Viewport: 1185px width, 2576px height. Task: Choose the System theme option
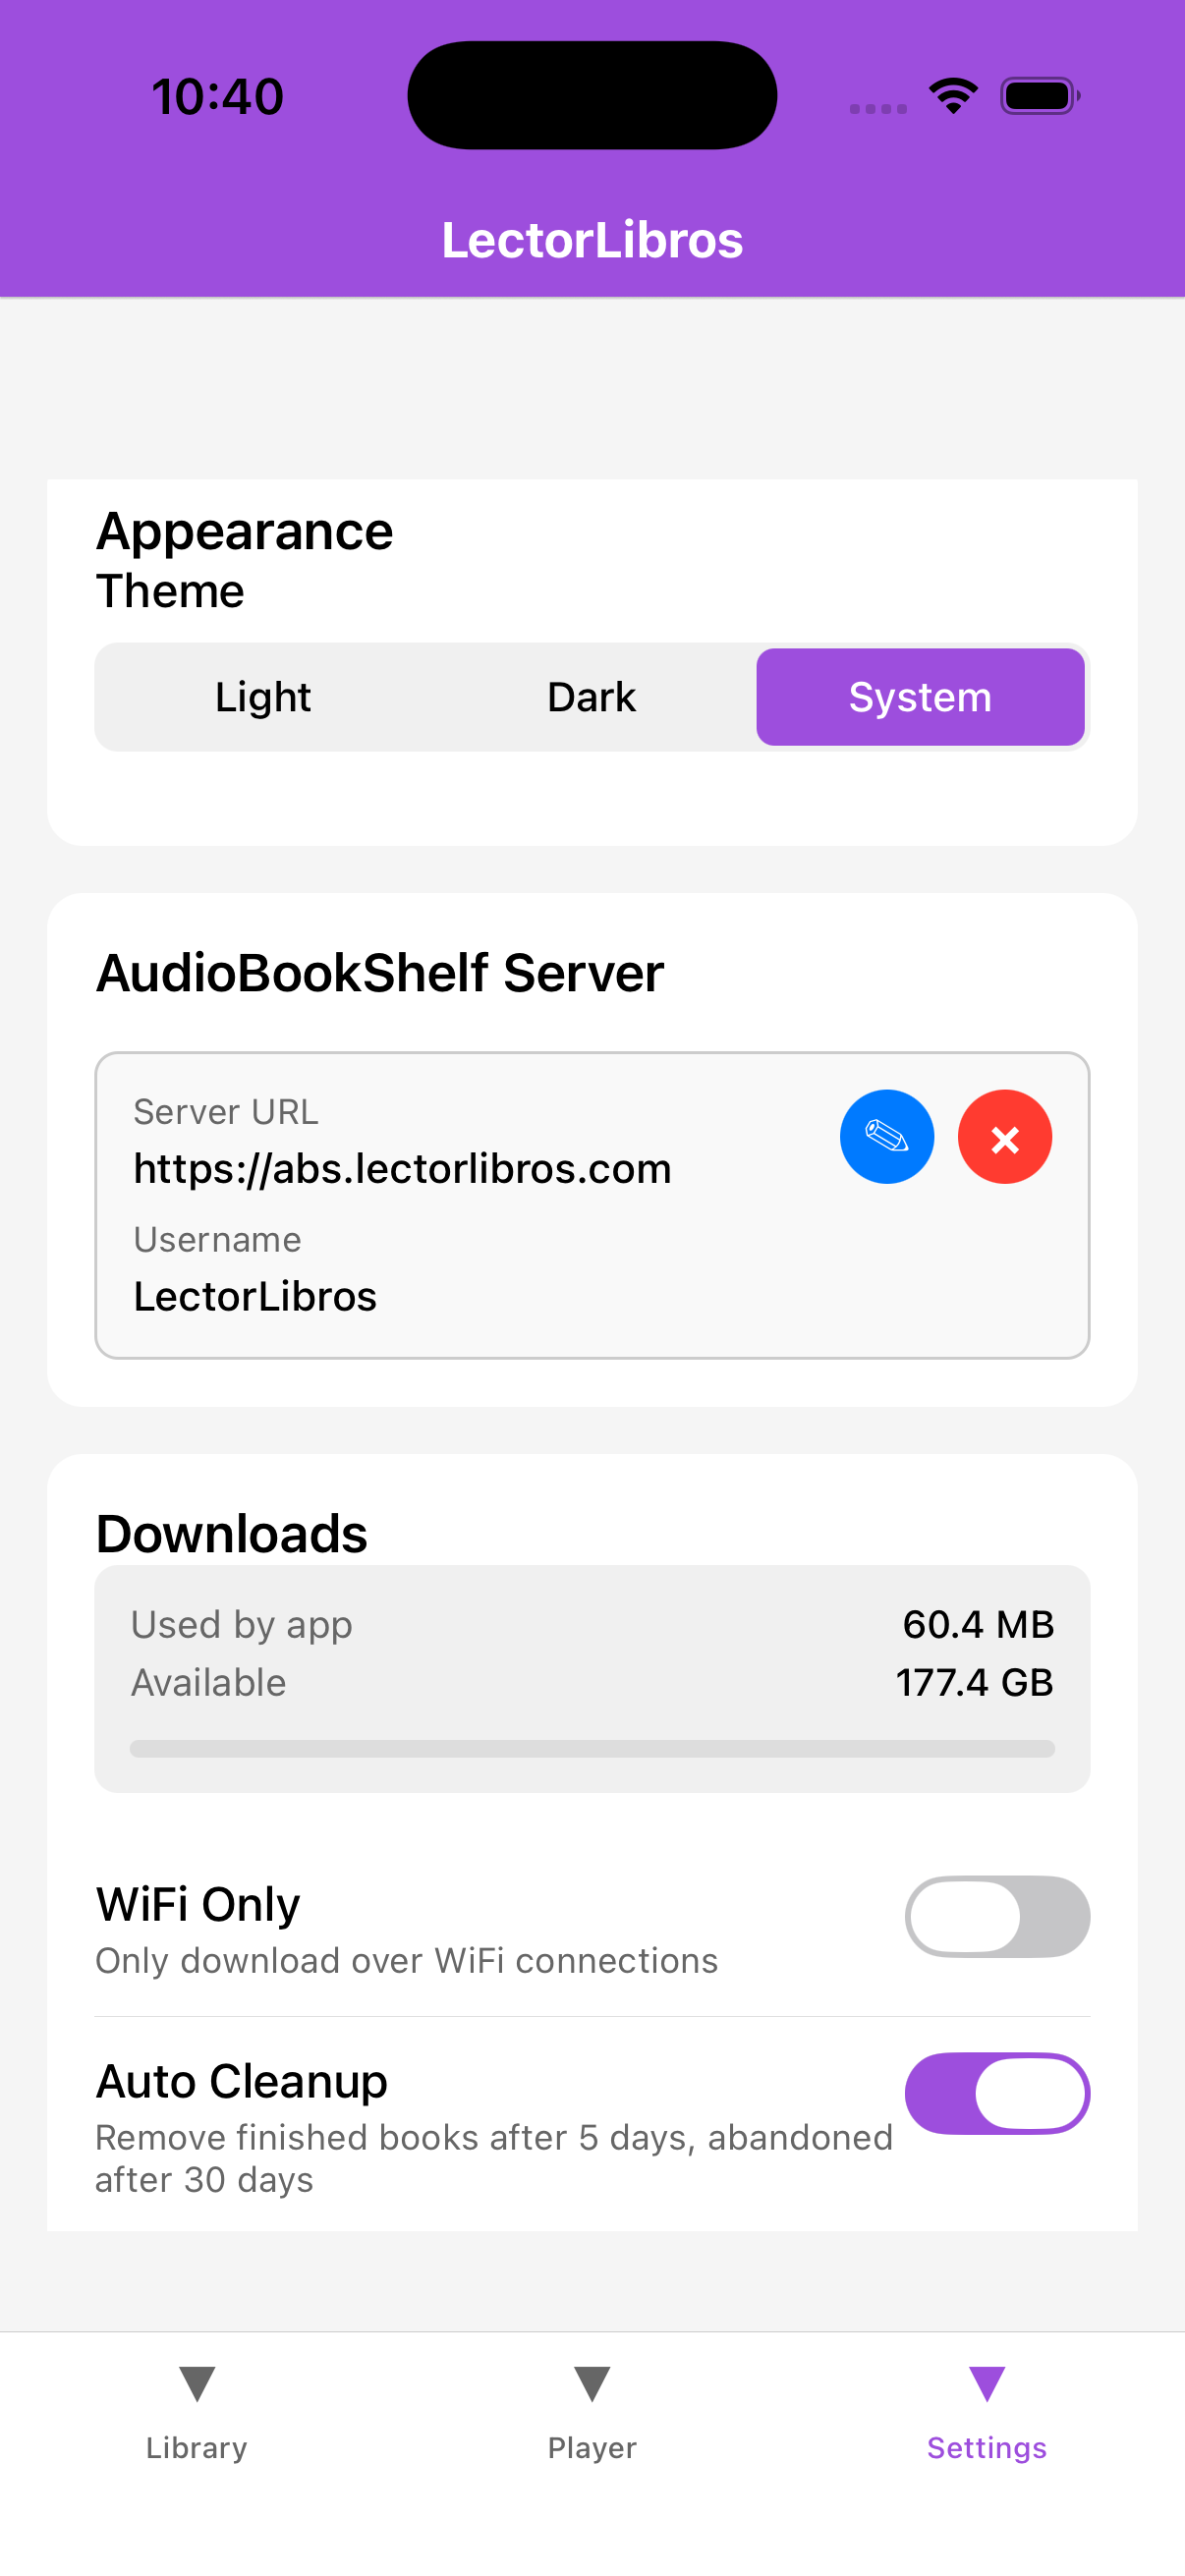[x=920, y=697]
